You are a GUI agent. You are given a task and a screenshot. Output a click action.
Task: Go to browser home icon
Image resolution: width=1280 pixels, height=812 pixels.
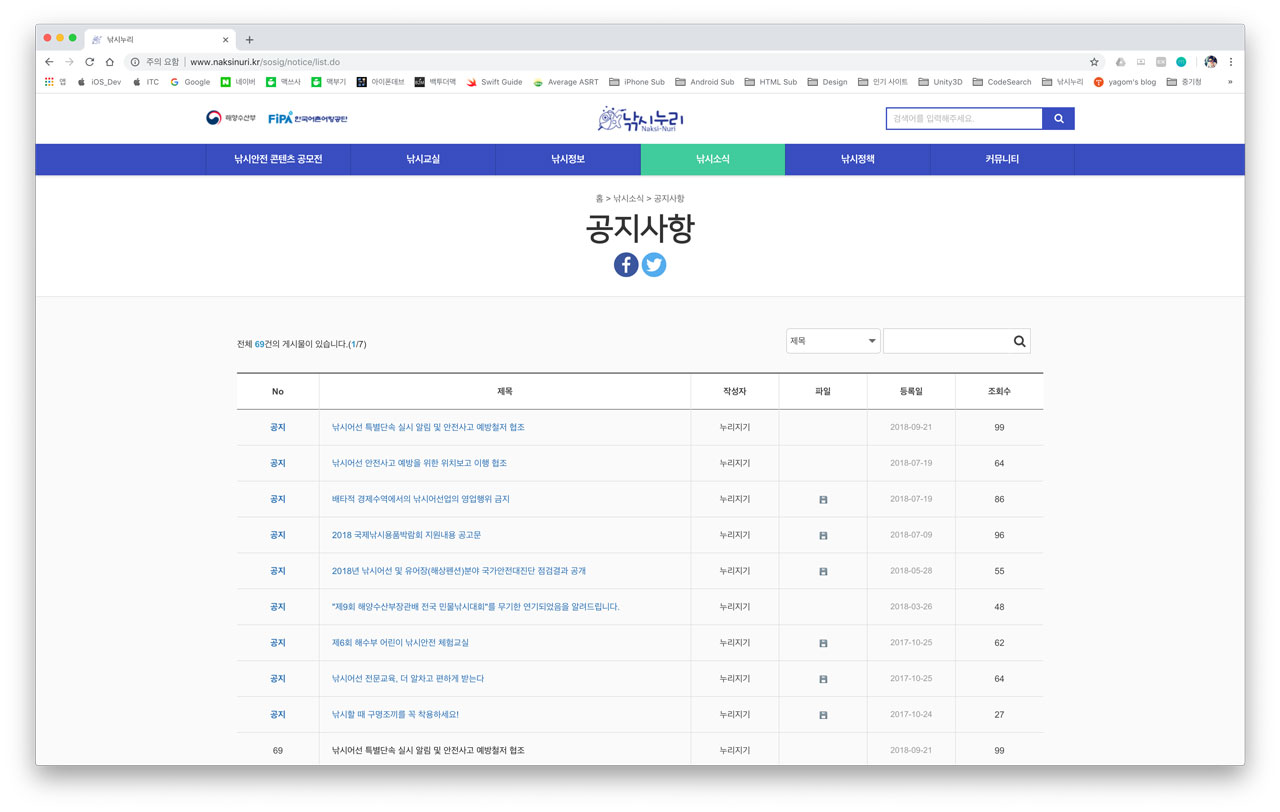pyautogui.click(x=110, y=62)
